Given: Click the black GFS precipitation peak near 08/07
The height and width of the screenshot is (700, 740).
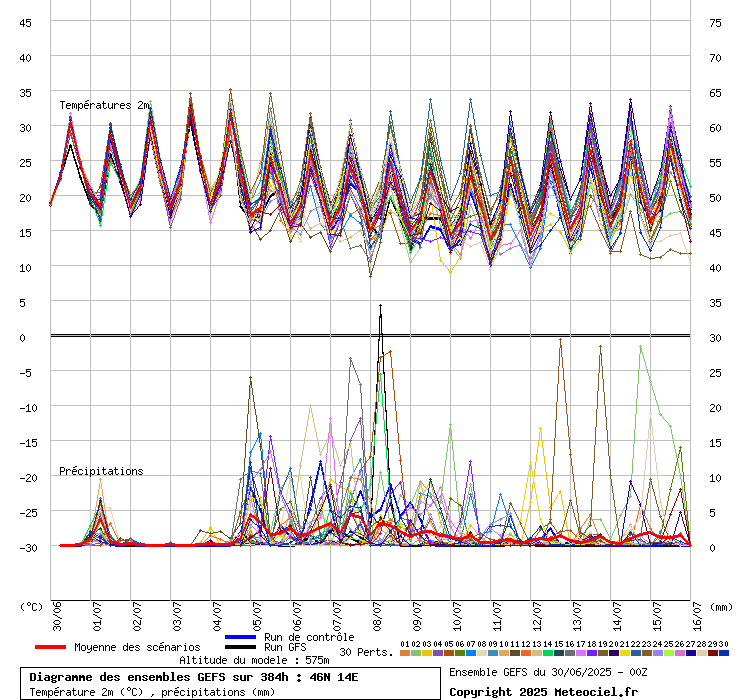Looking at the screenshot, I should pos(380,306).
